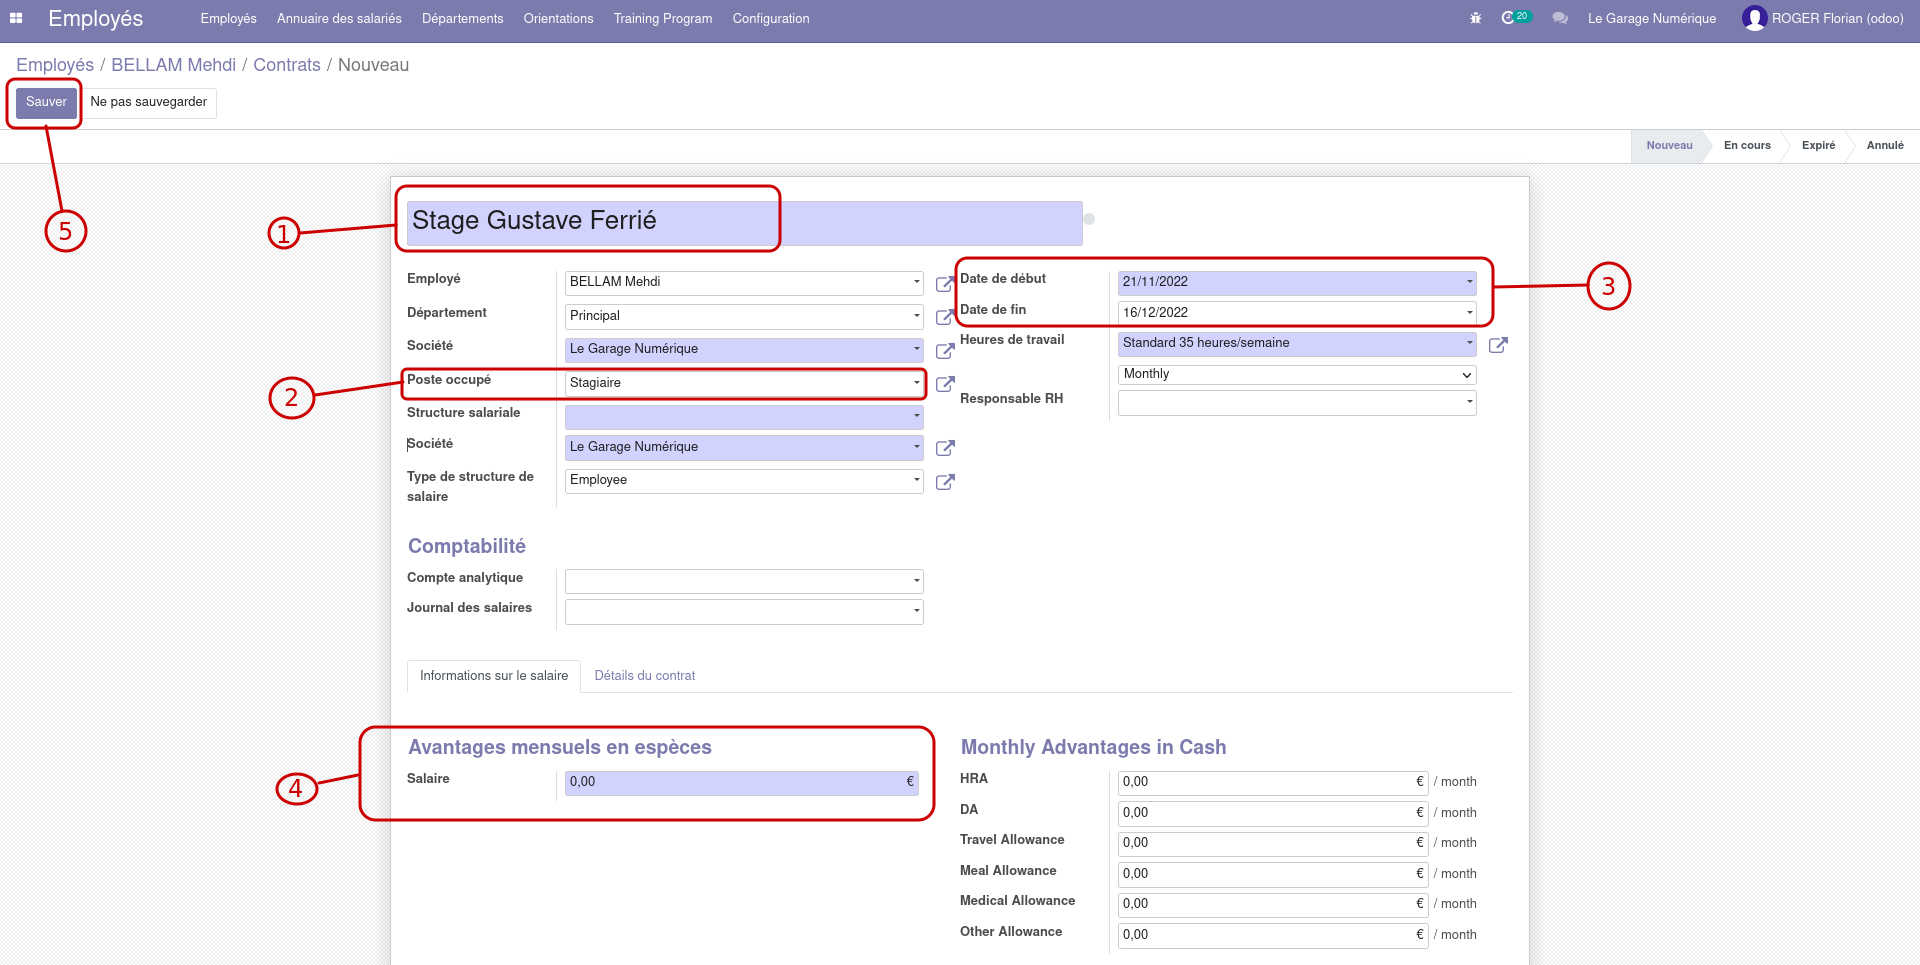Image resolution: width=1920 pixels, height=965 pixels.
Task: Set contract status to Annulé
Action: point(1884,146)
